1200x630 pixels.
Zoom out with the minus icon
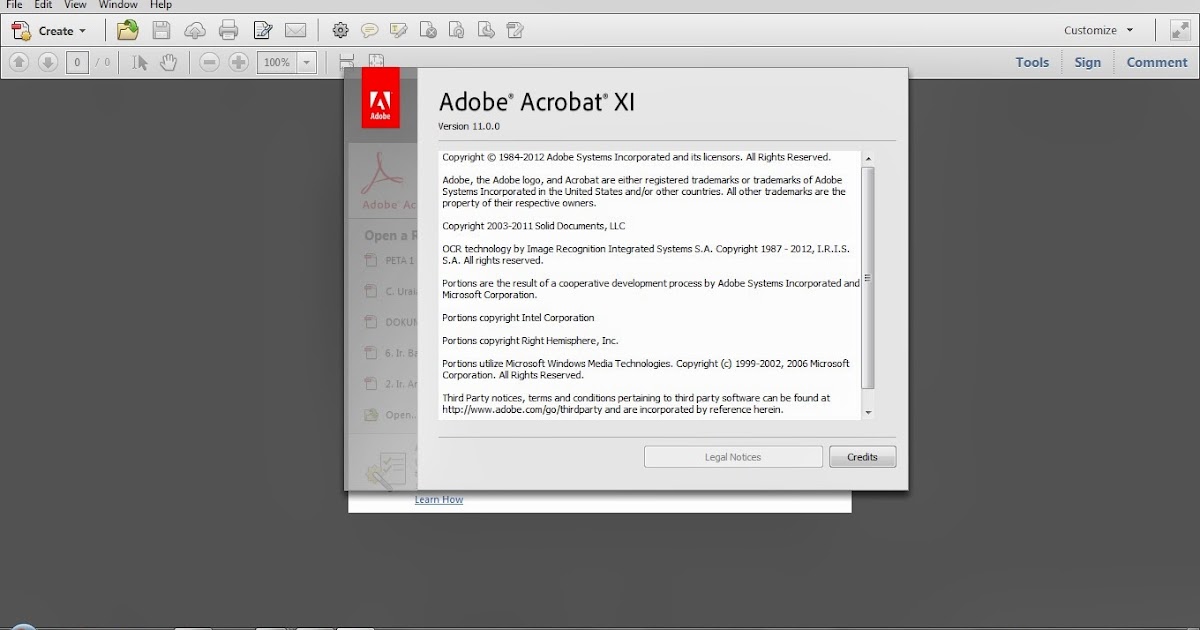(x=209, y=62)
